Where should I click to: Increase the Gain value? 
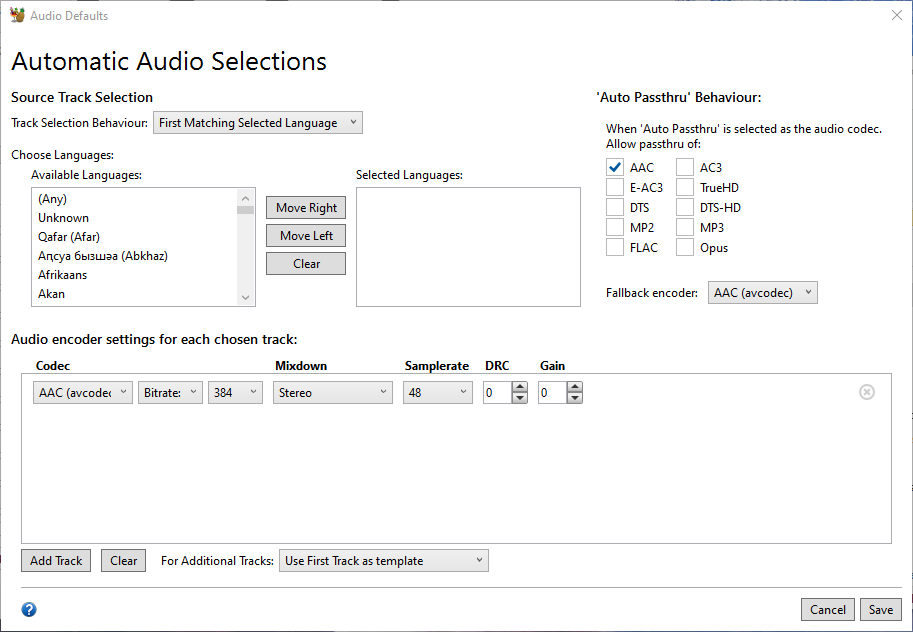point(574,387)
